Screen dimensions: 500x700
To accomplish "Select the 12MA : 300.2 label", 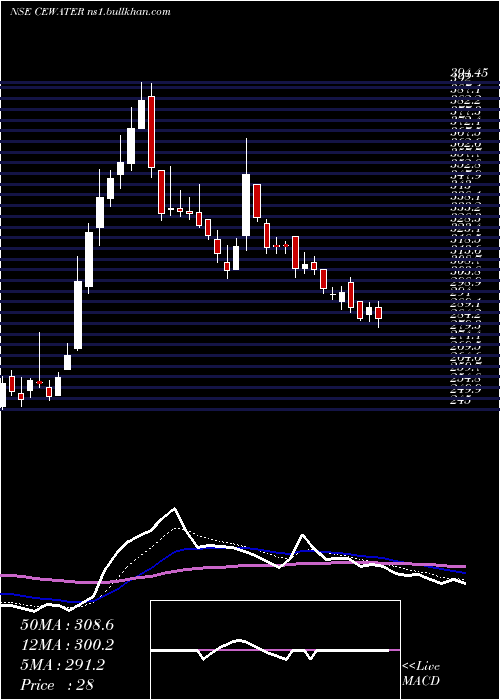I will click(67, 645).
